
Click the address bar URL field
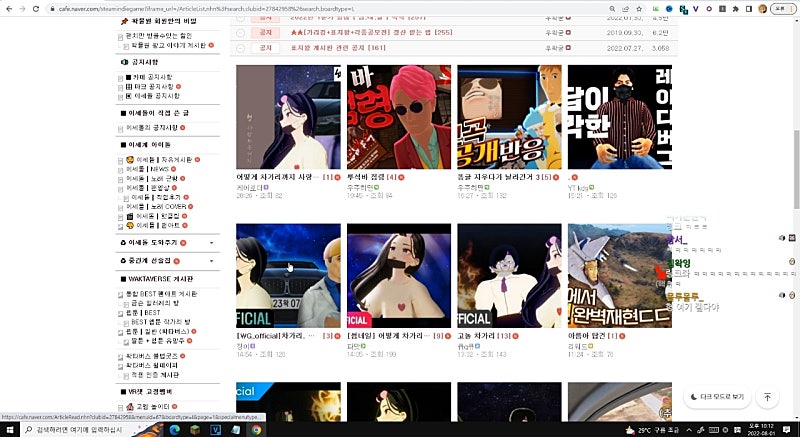pos(327,9)
